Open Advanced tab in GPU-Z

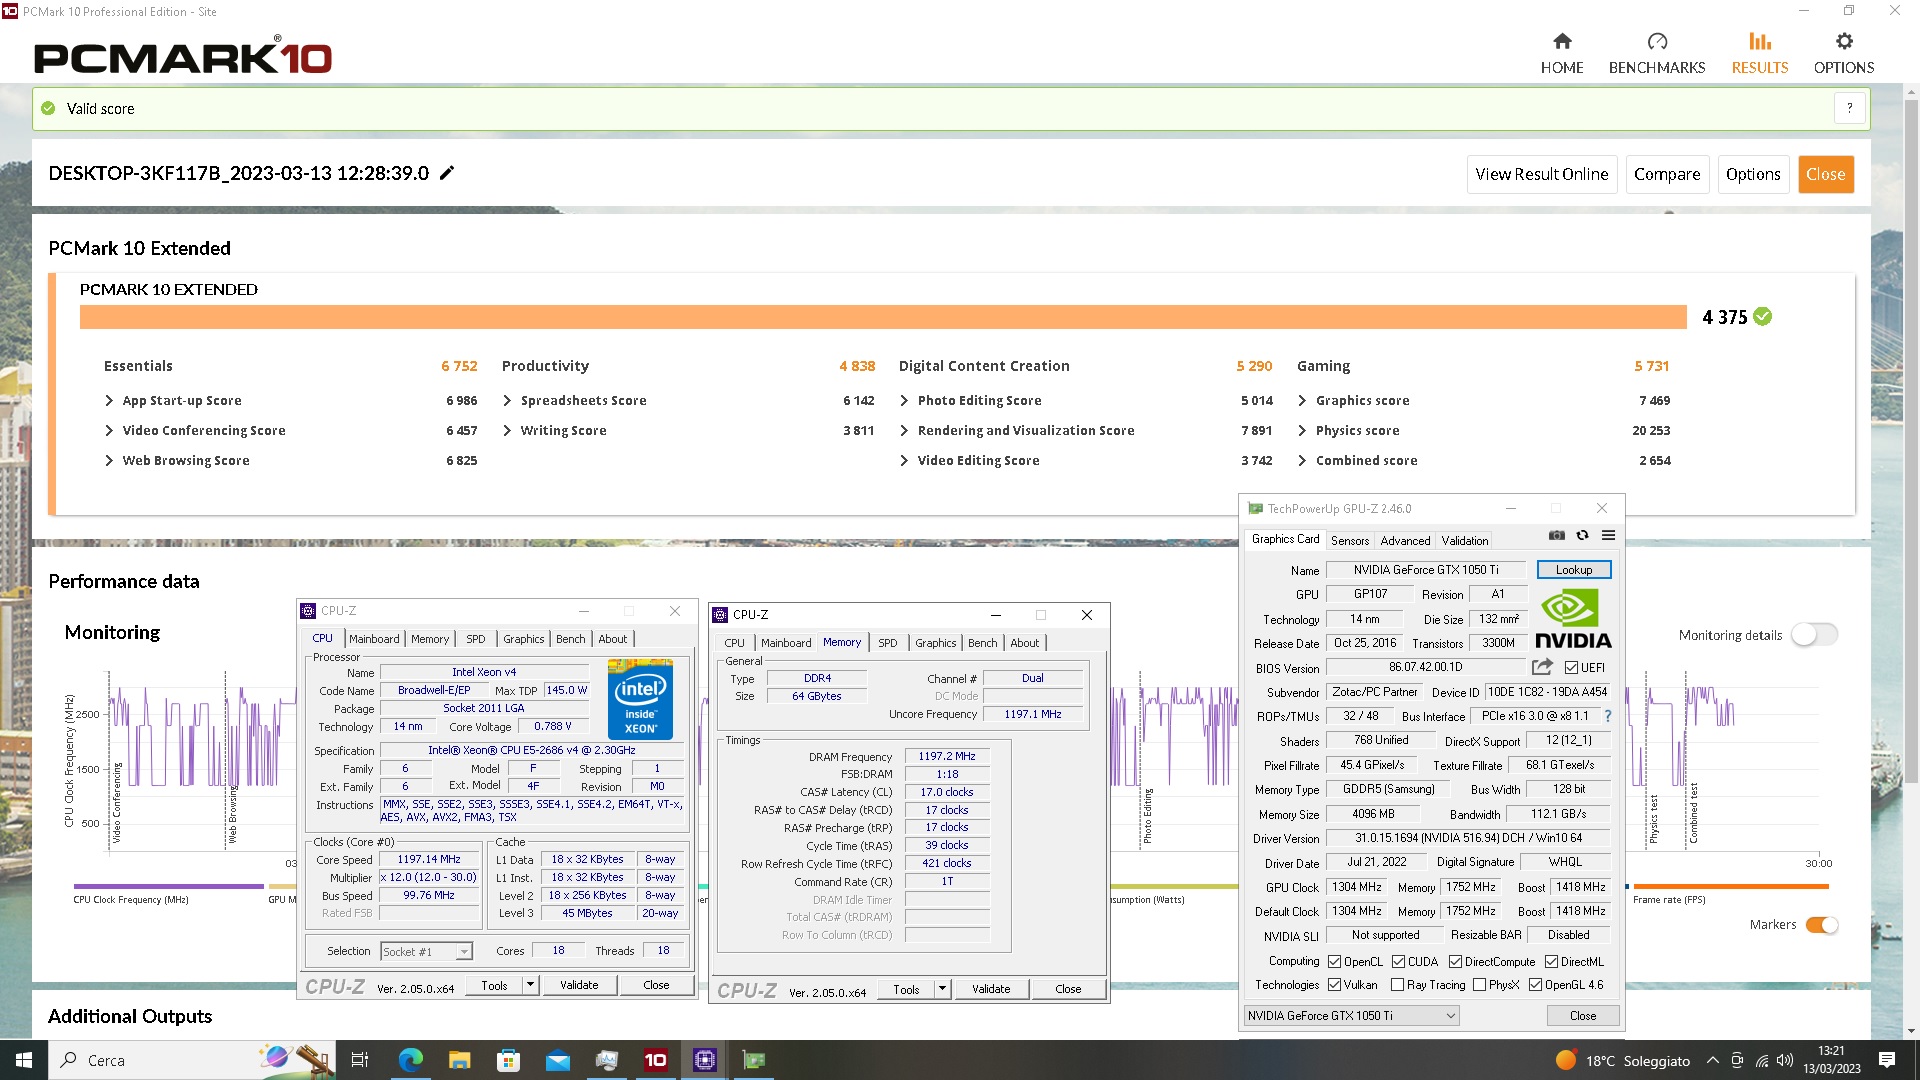tap(1405, 541)
